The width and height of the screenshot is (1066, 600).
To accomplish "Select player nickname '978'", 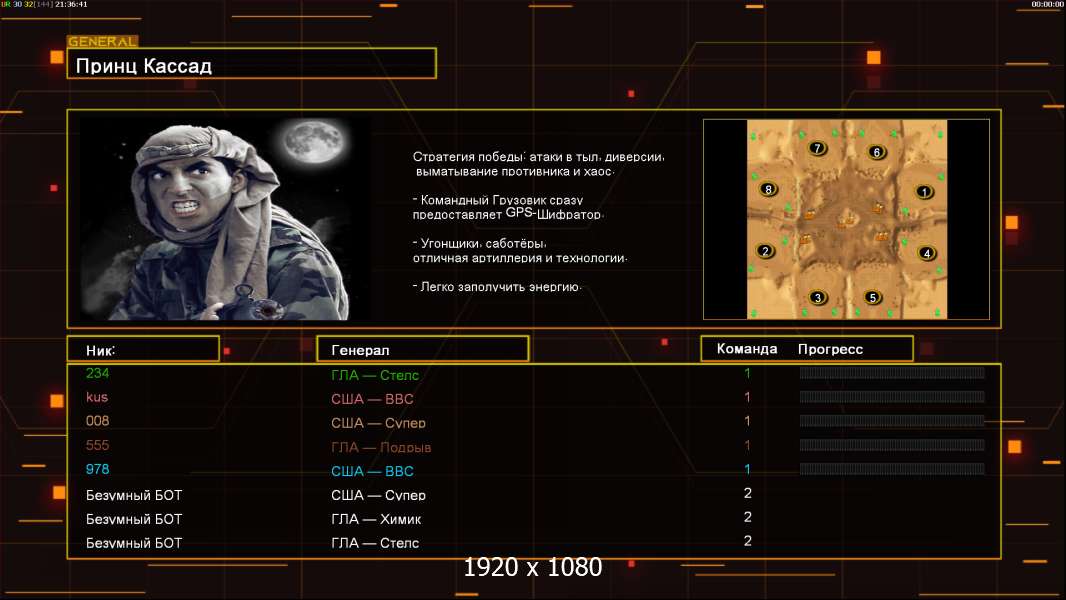I will pos(97,469).
